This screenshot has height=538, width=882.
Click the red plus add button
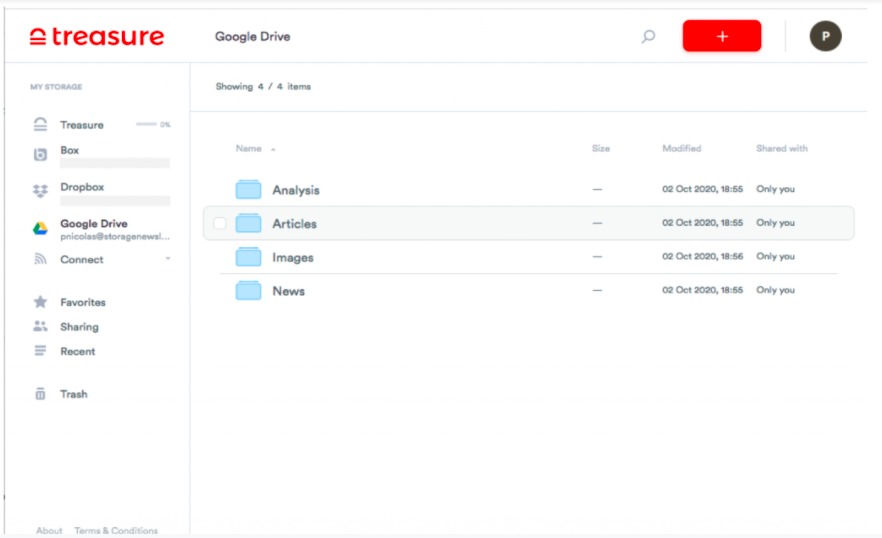[x=722, y=36]
